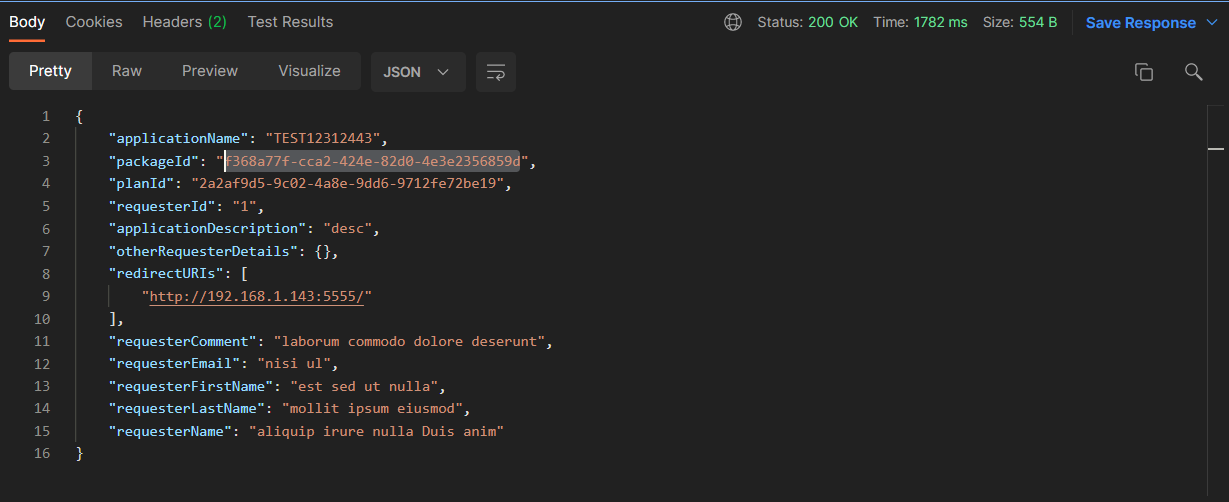Click the Save Response button
This screenshot has width=1229, height=502.
[x=1140, y=22]
